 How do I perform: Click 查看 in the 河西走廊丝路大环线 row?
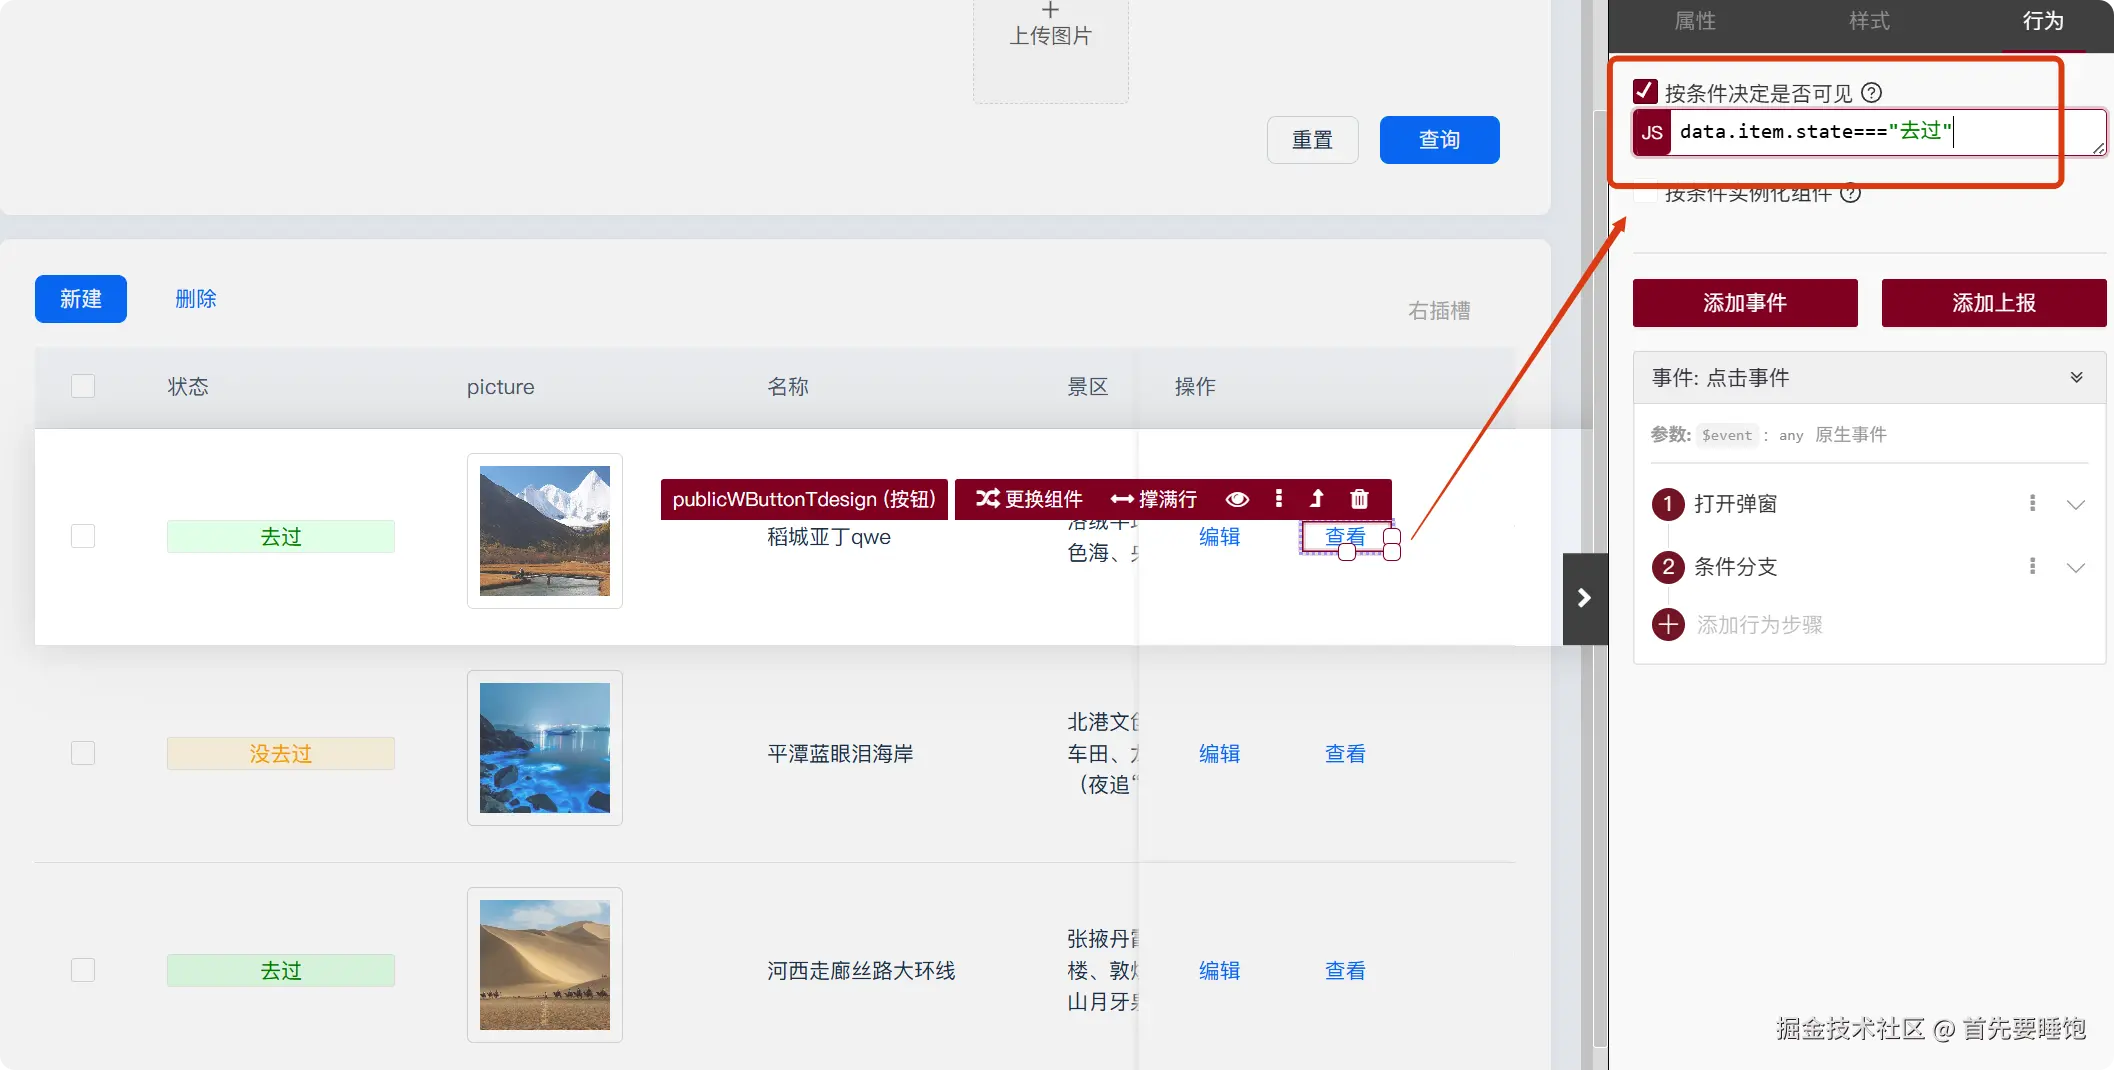pyautogui.click(x=1345, y=971)
